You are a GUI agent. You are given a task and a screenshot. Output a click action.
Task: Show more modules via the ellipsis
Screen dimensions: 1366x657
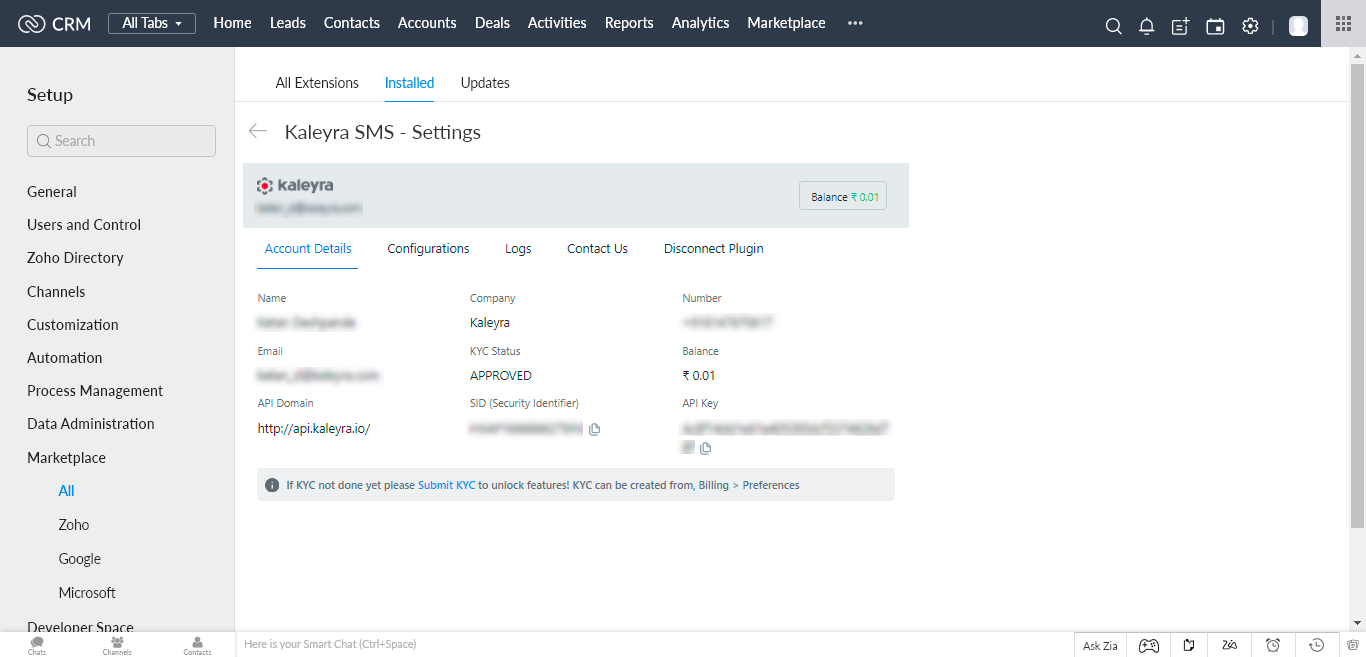pyautogui.click(x=855, y=23)
